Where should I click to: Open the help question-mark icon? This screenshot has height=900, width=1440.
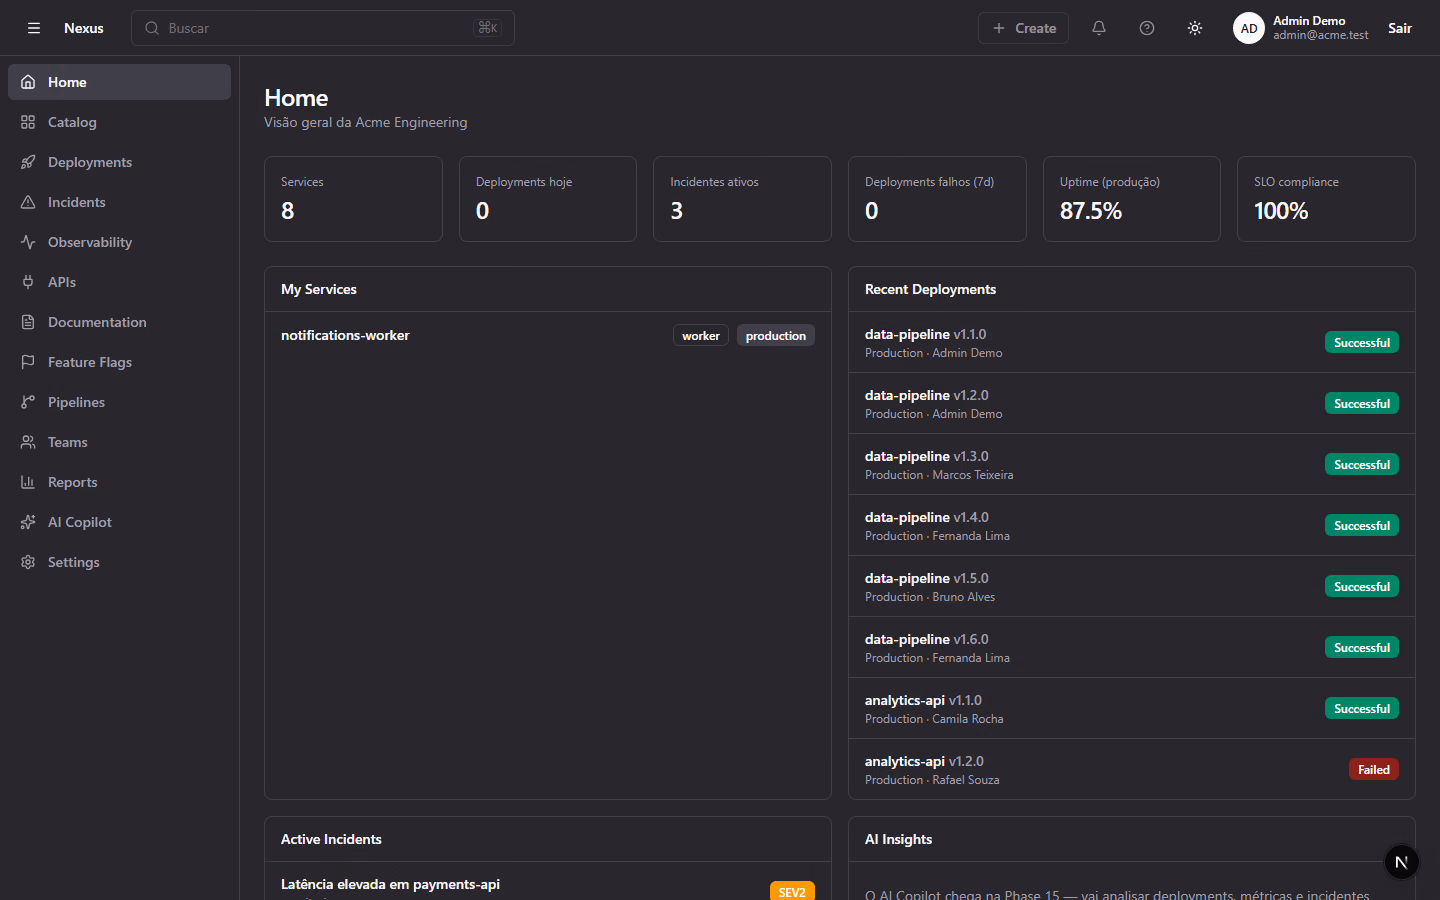[1147, 28]
